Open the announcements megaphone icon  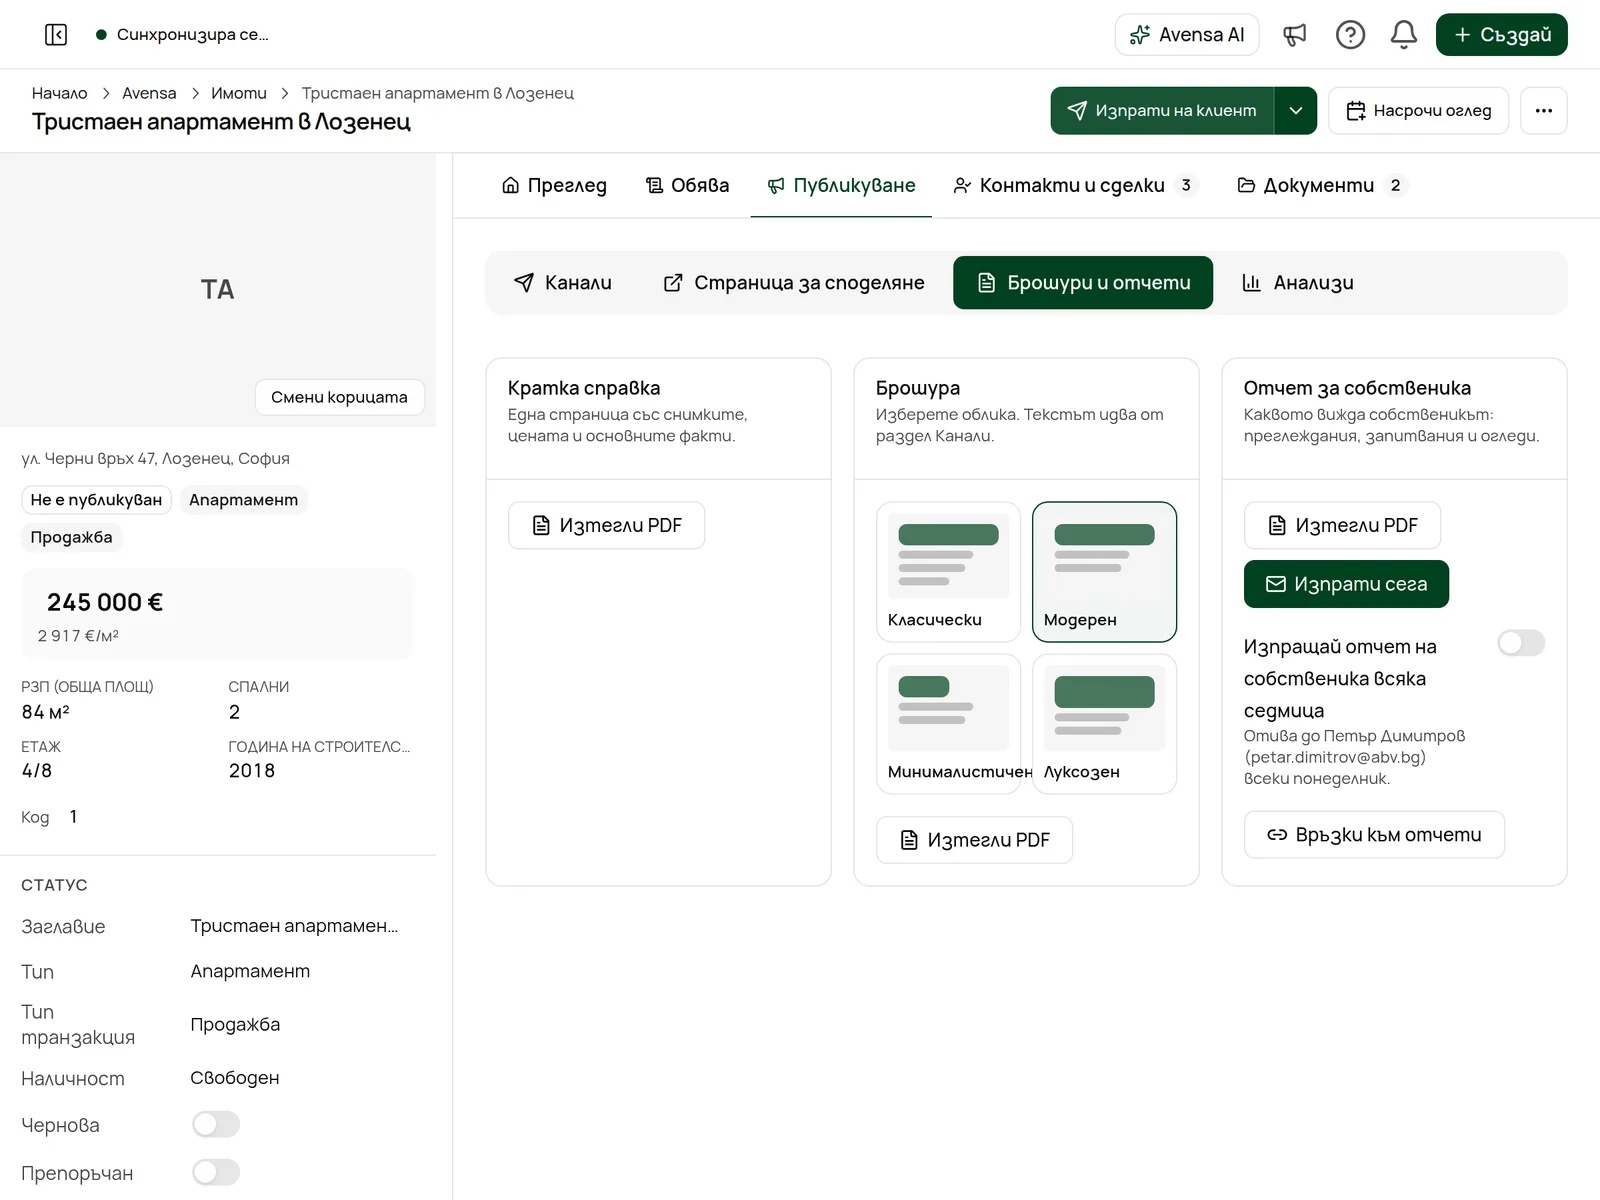[x=1295, y=35]
